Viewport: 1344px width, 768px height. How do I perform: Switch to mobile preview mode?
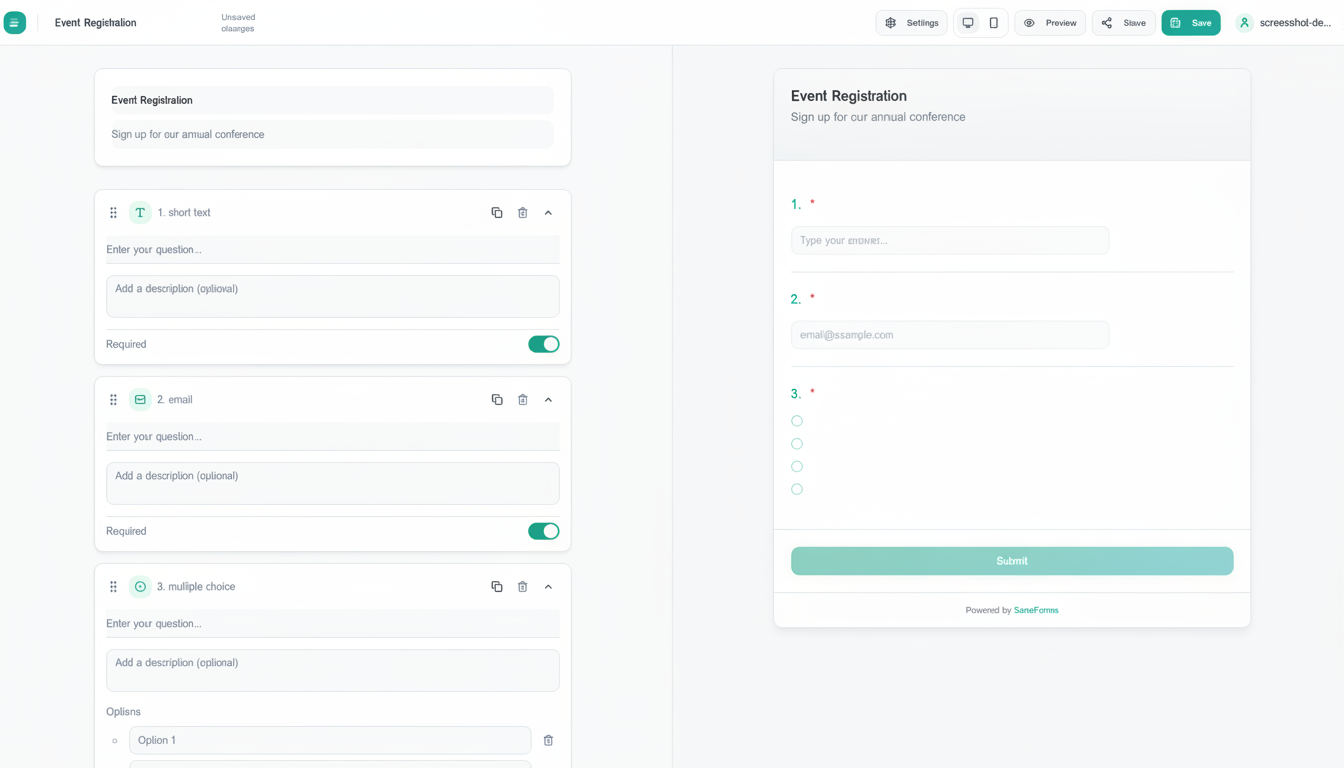pos(993,23)
